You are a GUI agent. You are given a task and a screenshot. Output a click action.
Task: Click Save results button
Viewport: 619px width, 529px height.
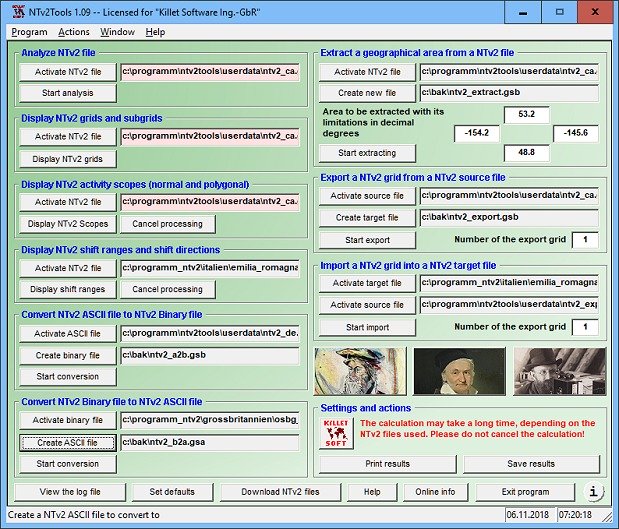[531, 464]
